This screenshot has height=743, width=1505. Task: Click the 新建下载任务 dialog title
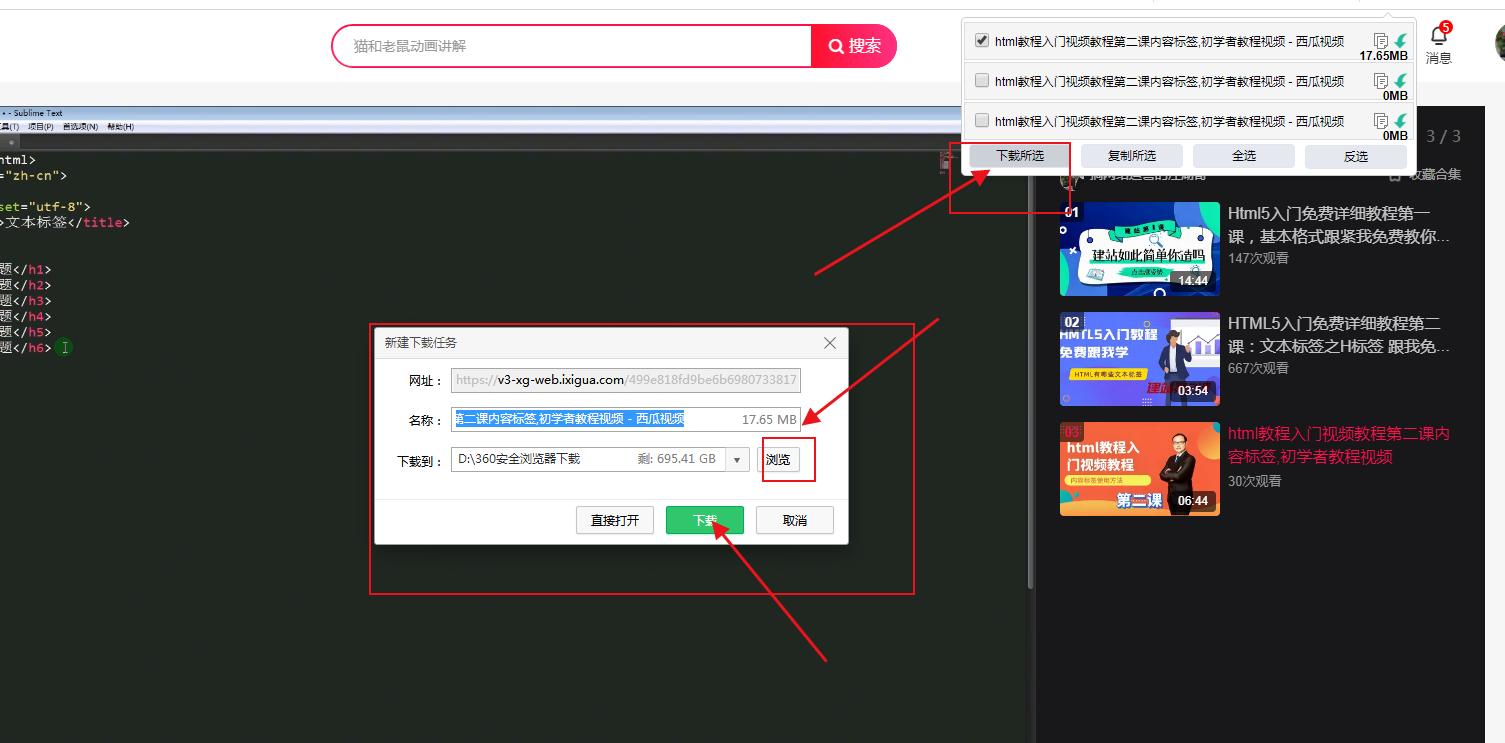[421, 343]
